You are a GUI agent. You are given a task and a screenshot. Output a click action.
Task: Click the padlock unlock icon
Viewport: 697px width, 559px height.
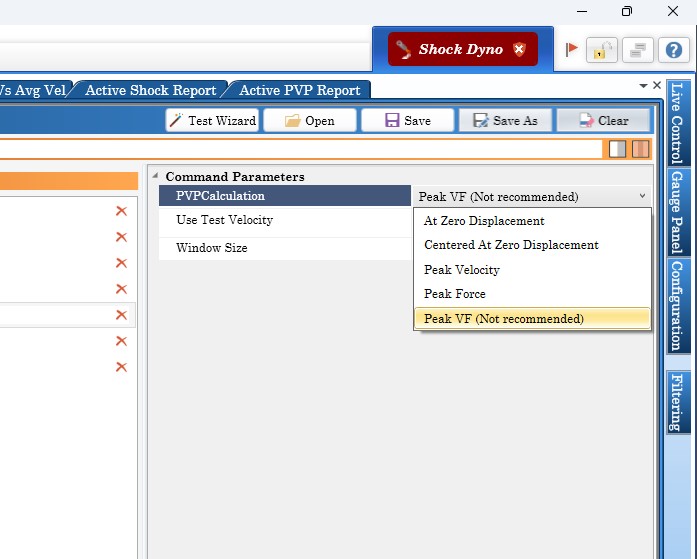point(602,50)
